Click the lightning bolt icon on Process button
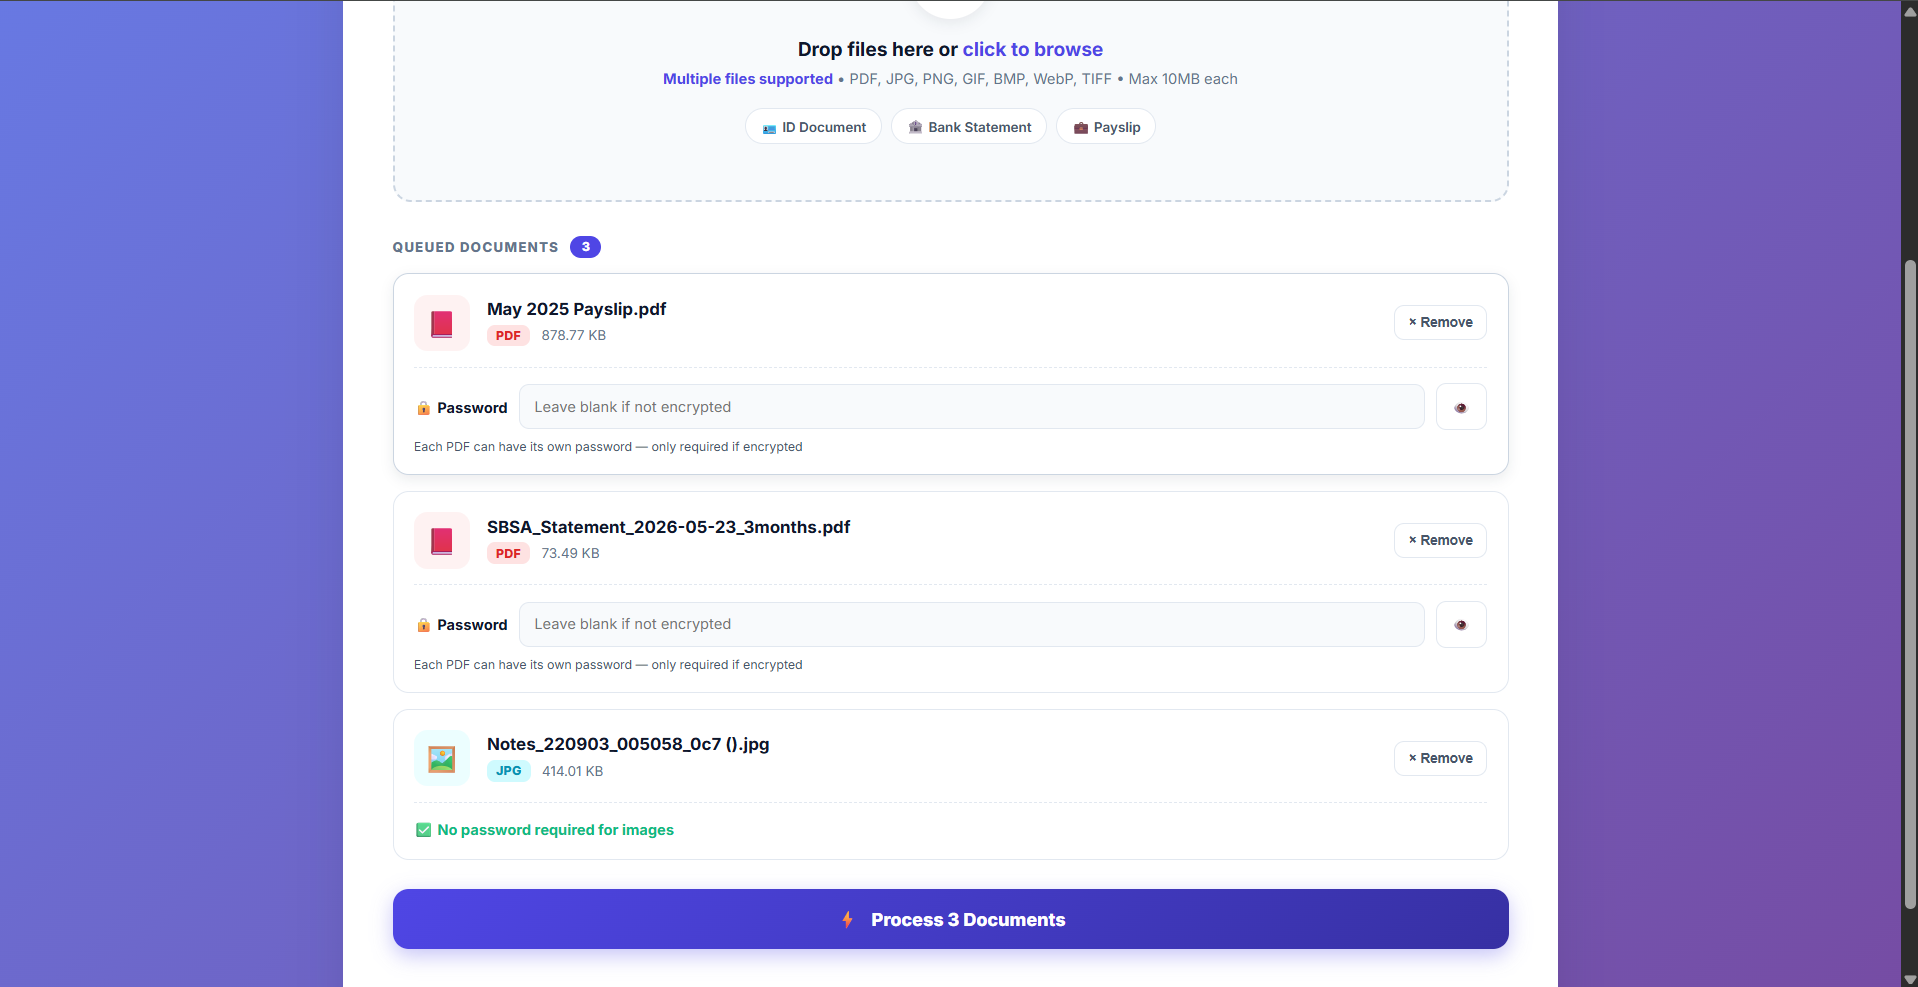 (847, 919)
